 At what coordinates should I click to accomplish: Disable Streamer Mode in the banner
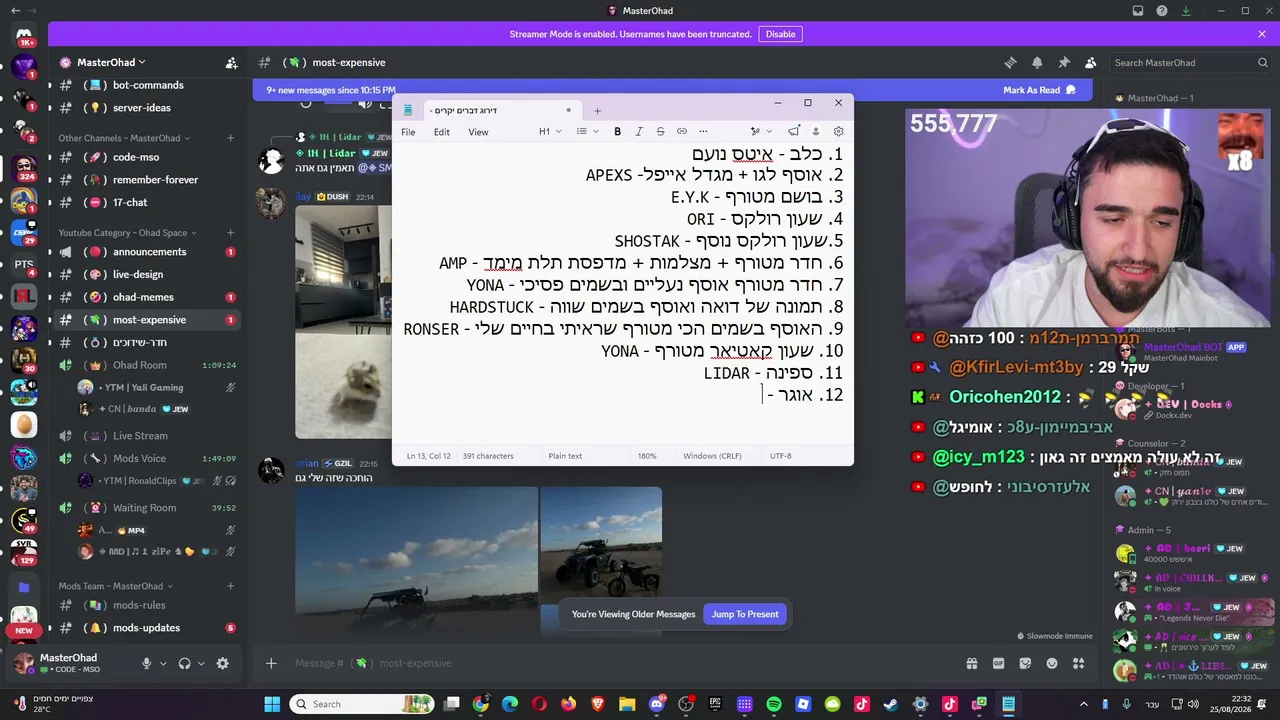780,34
